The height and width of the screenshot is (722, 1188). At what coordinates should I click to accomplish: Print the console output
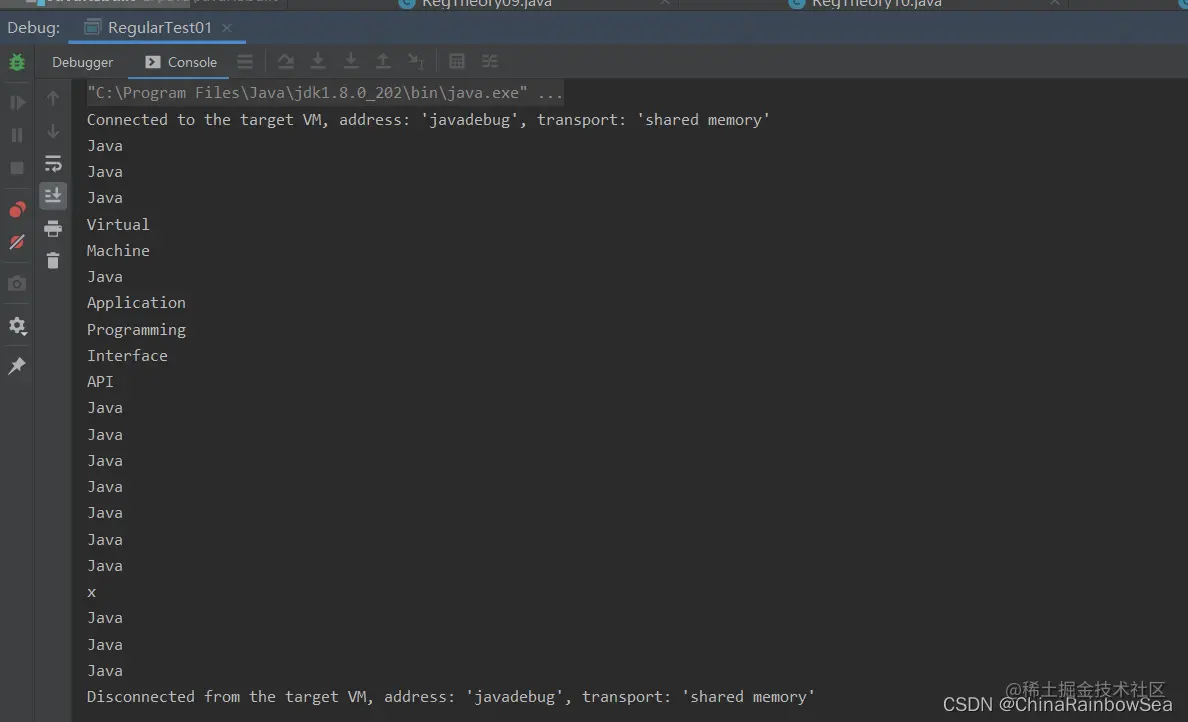[53, 228]
